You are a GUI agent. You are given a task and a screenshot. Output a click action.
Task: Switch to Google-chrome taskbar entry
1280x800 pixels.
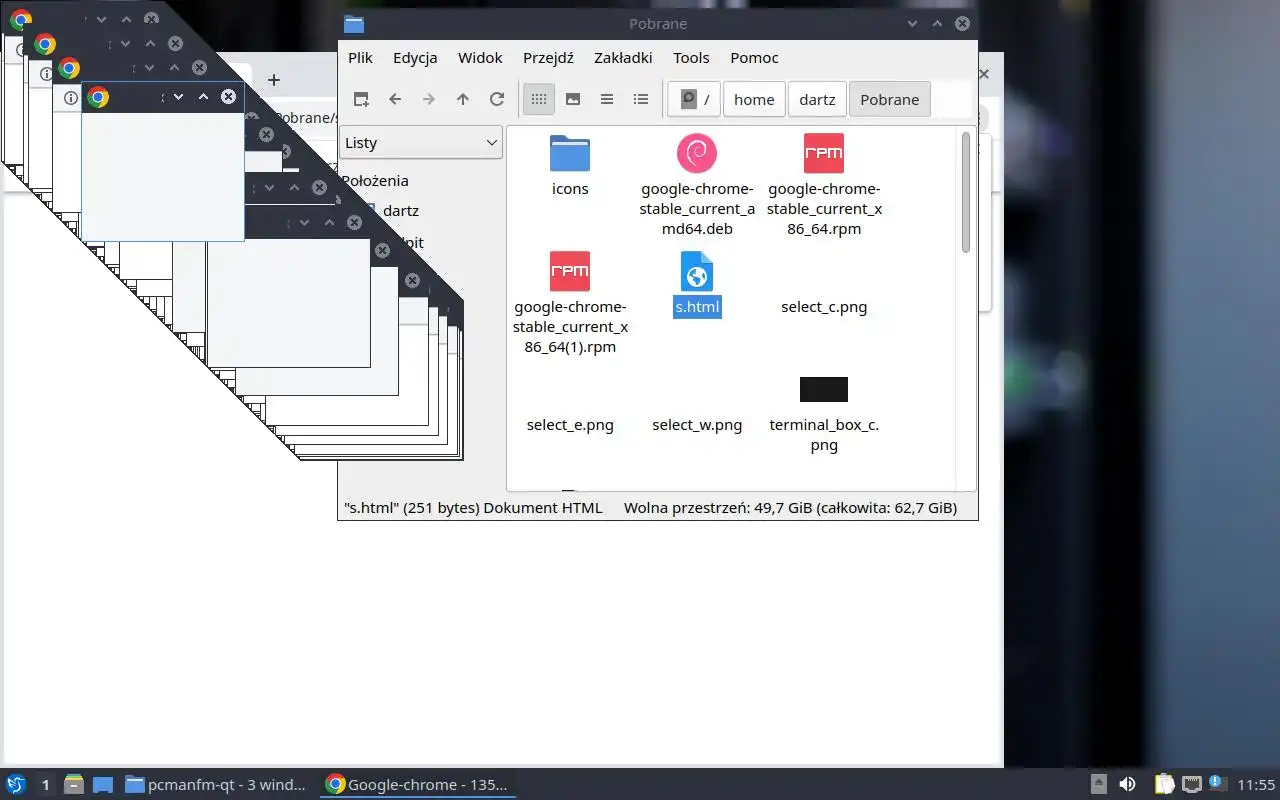coord(417,785)
